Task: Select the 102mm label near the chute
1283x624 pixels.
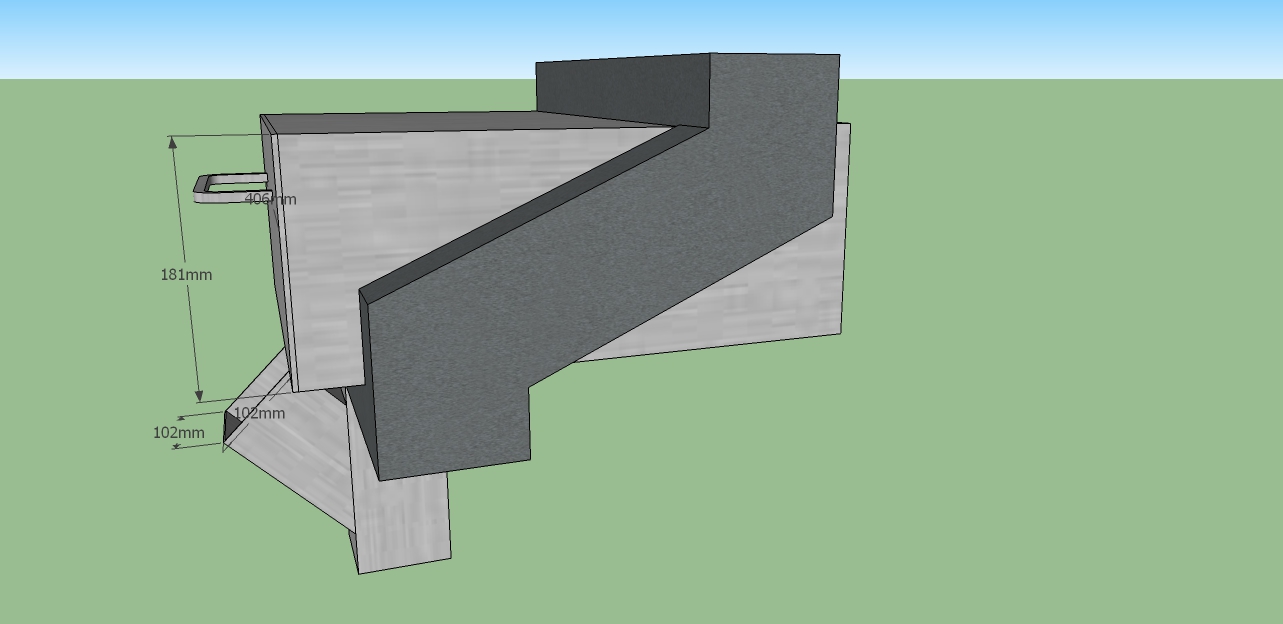Action: pyautogui.click(x=259, y=413)
